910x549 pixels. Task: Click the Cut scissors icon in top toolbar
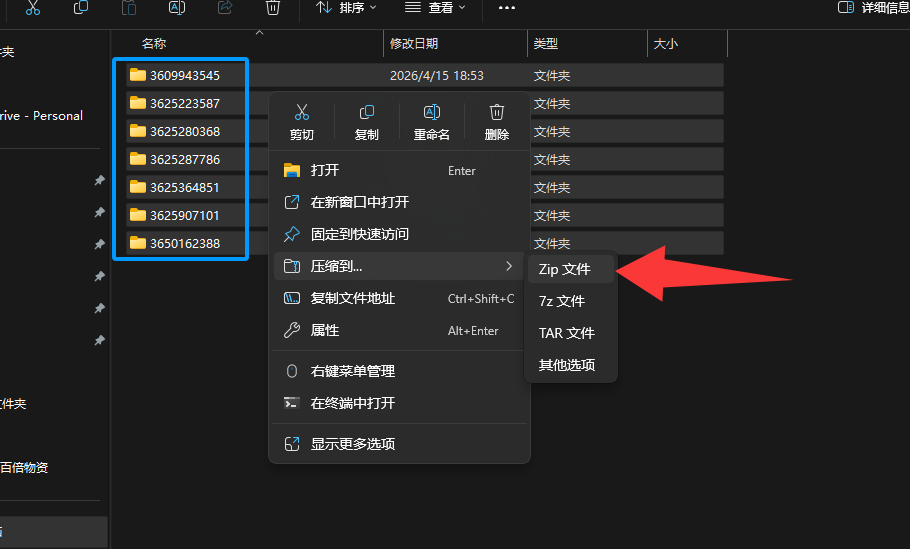pos(33,8)
